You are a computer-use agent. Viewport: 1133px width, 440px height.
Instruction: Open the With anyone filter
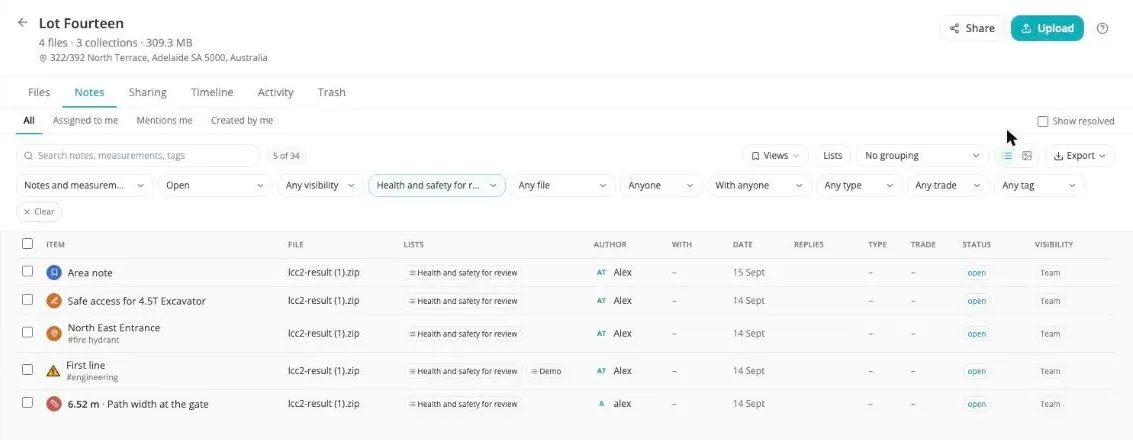759,186
